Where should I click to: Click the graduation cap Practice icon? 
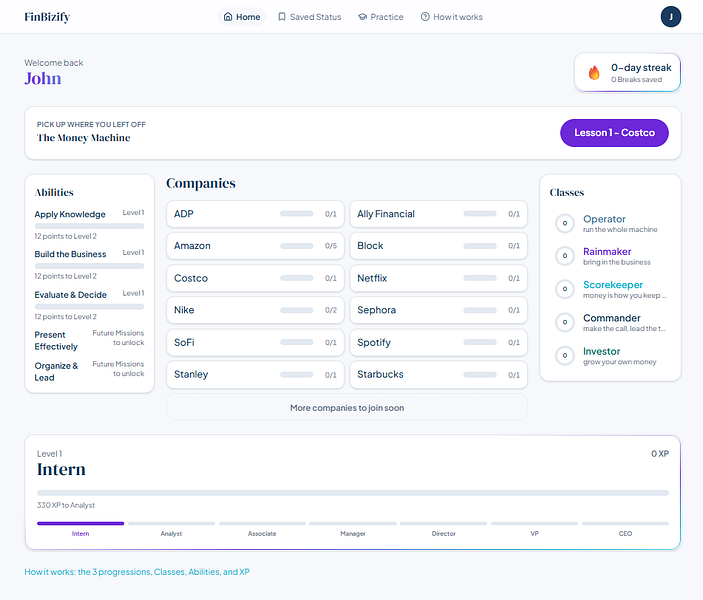tap(362, 17)
